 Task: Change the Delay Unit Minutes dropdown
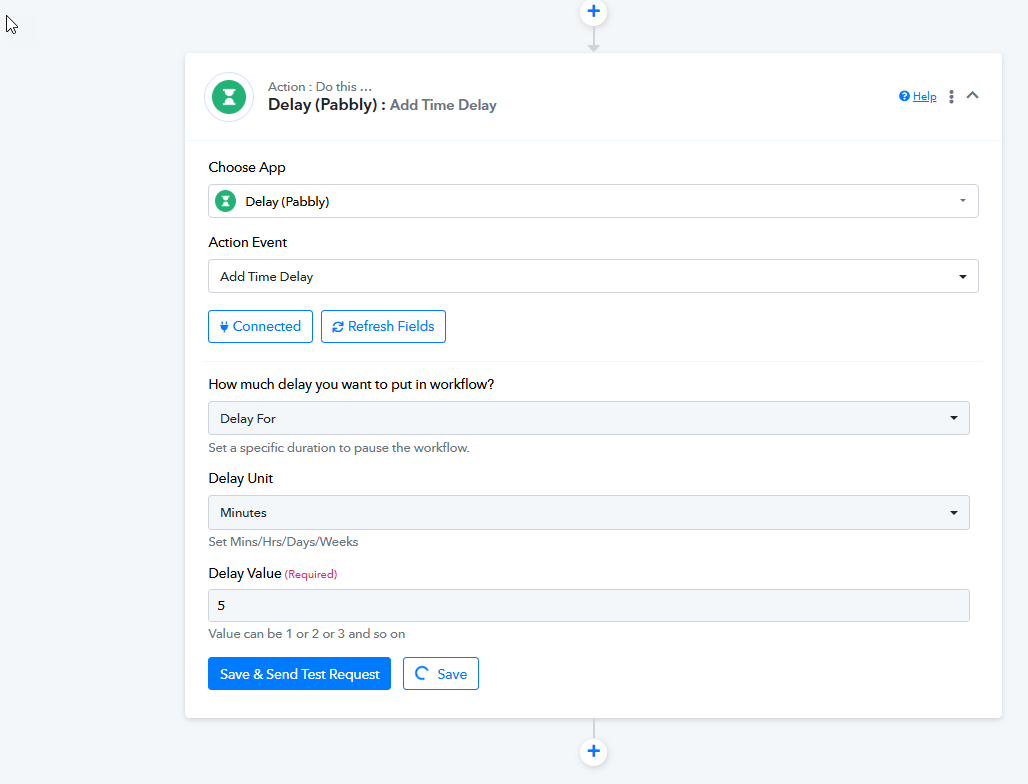[588, 513]
